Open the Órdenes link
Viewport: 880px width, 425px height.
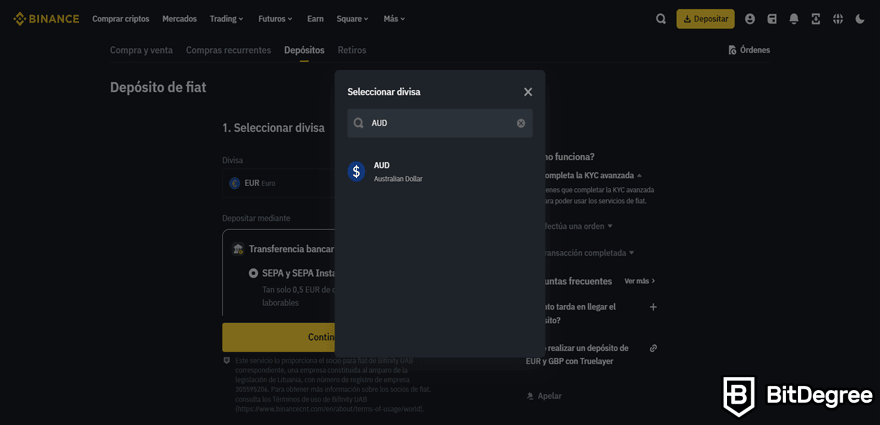(x=749, y=50)
